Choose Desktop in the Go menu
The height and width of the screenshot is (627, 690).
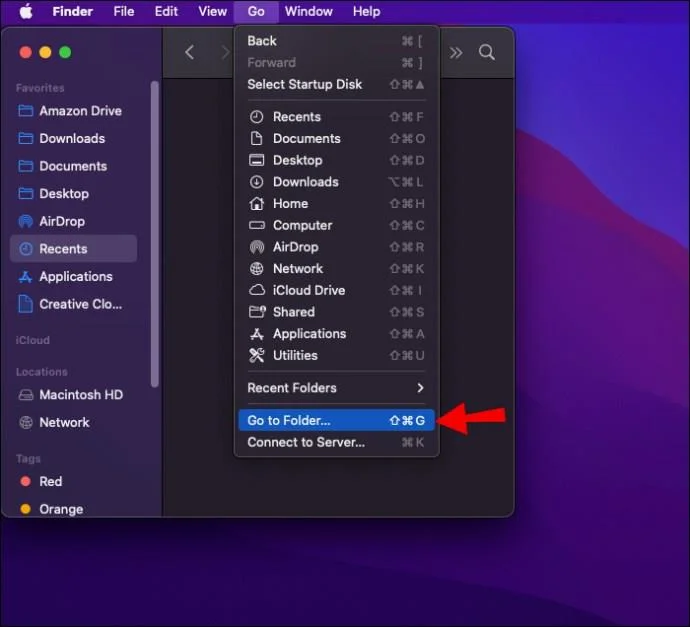[x=336, y=160]
